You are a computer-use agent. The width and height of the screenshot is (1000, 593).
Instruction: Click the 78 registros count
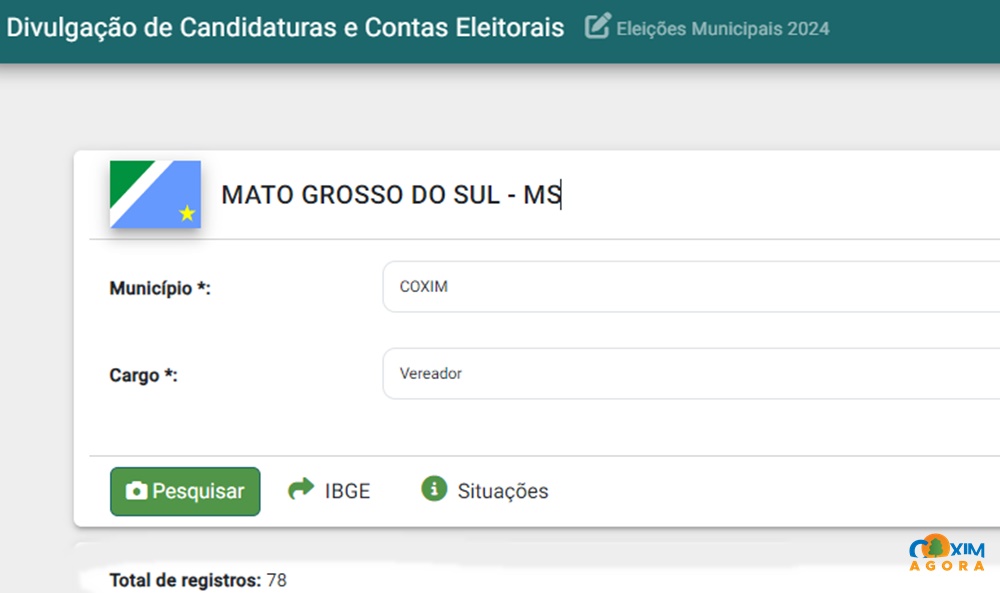click(276, 580)
